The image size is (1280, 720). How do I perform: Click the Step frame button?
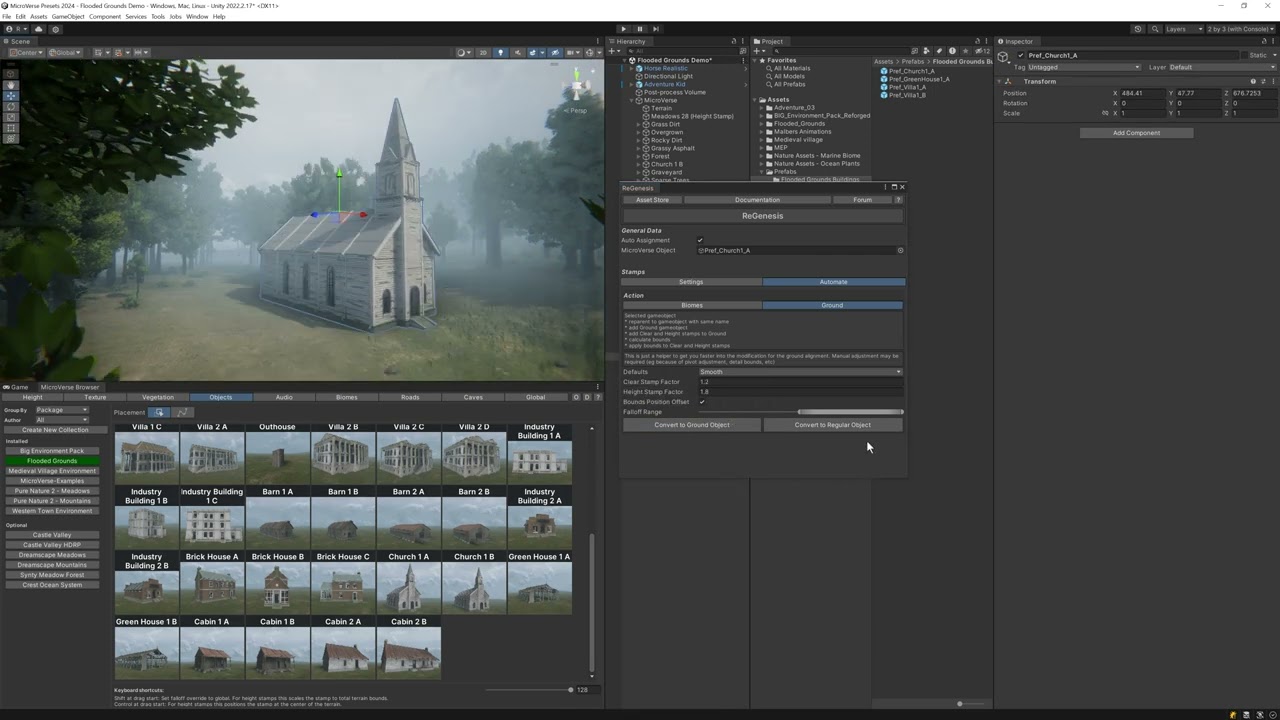[x=657, y=29]
